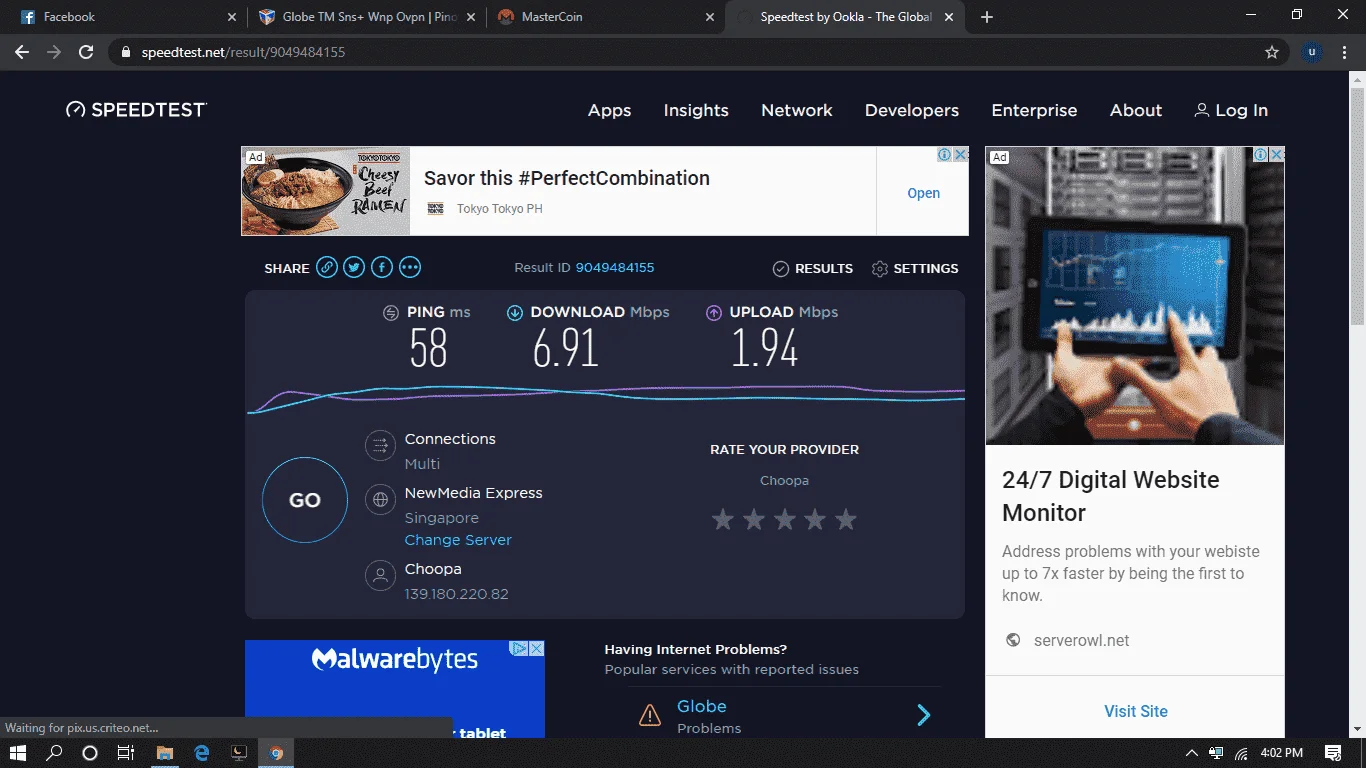
Task: Click the Speedtest logo
Action: click(136, 110)
